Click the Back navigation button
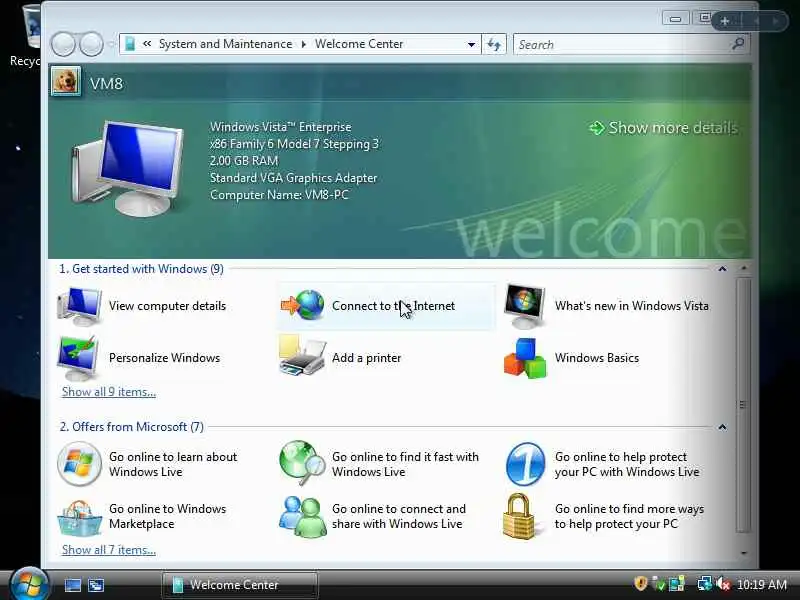Screen dimensions: 800x600 pos(63,44)
